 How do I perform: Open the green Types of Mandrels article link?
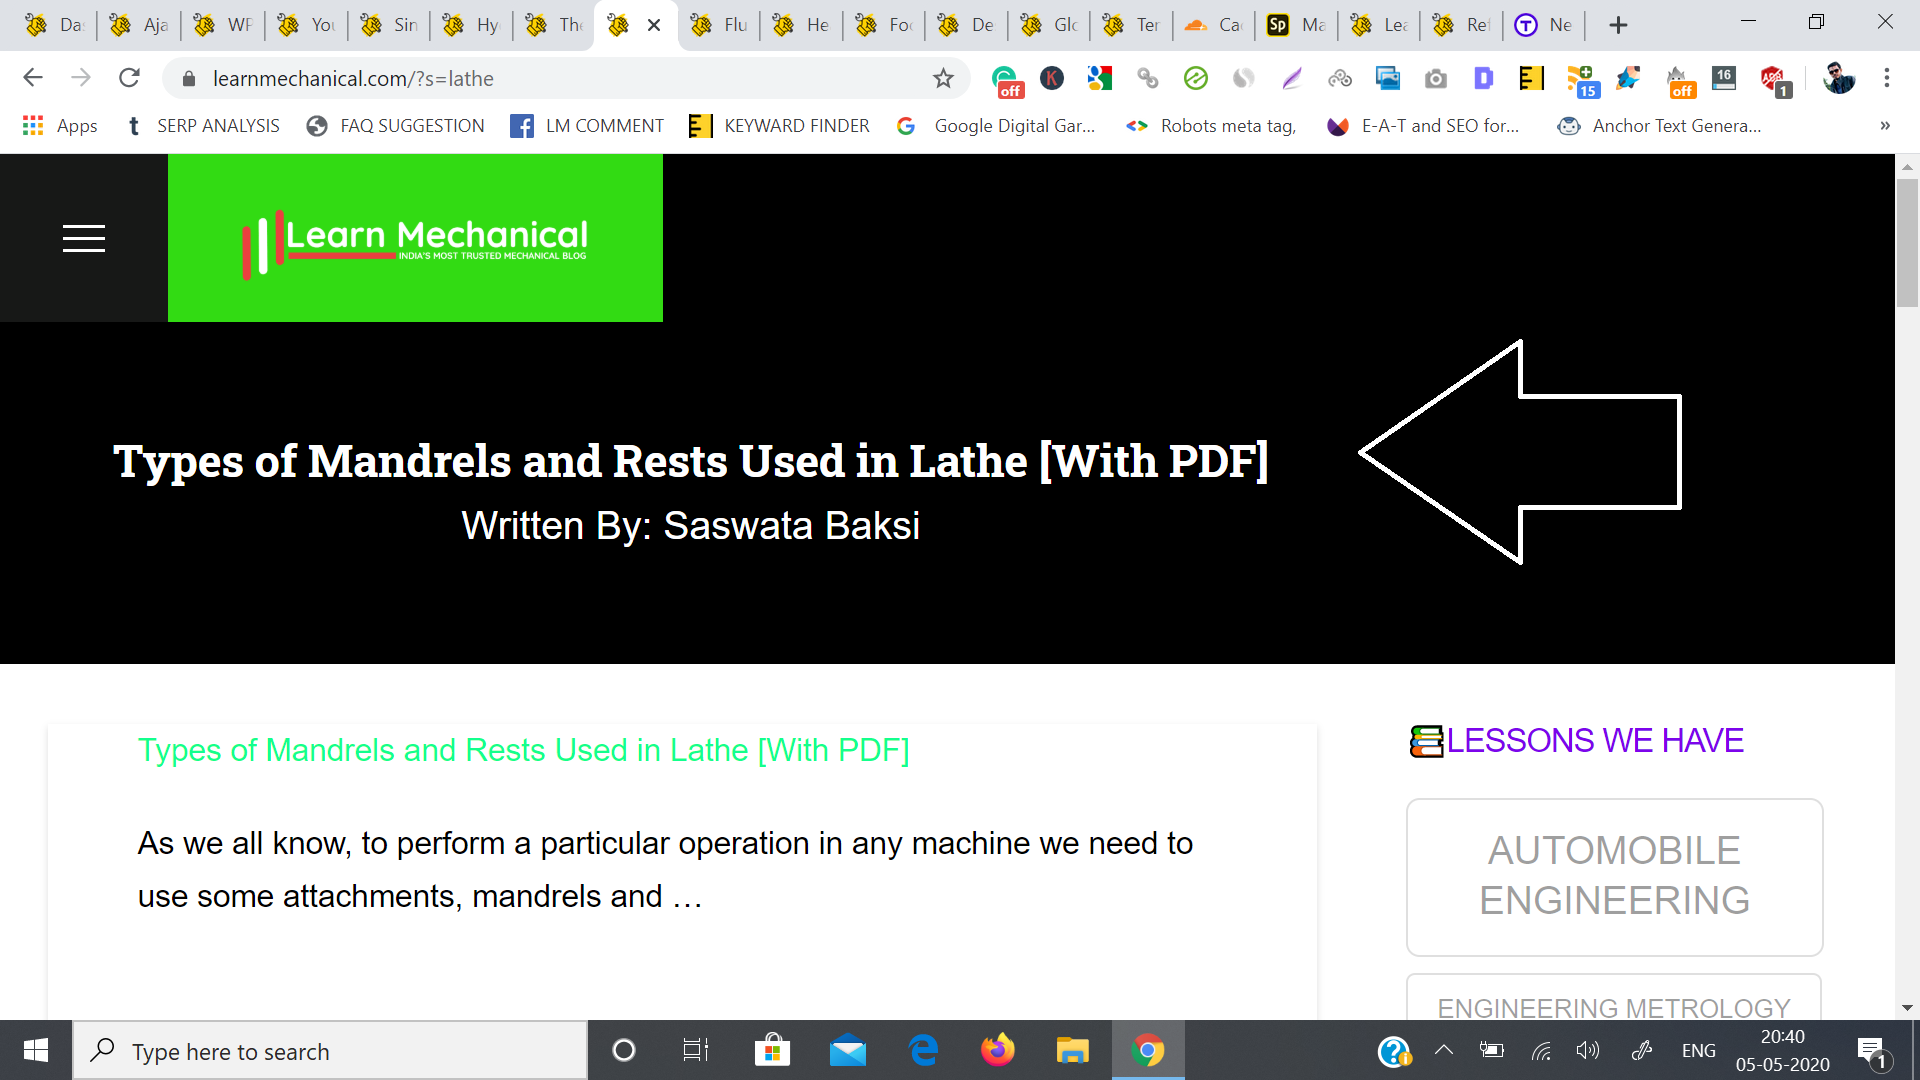pyautogui.click(x=523, y=750)
